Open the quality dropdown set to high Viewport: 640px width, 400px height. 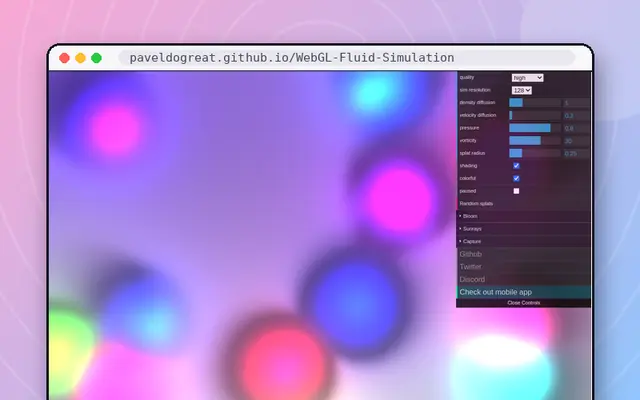pyautogui.click(x=527, y=78)
